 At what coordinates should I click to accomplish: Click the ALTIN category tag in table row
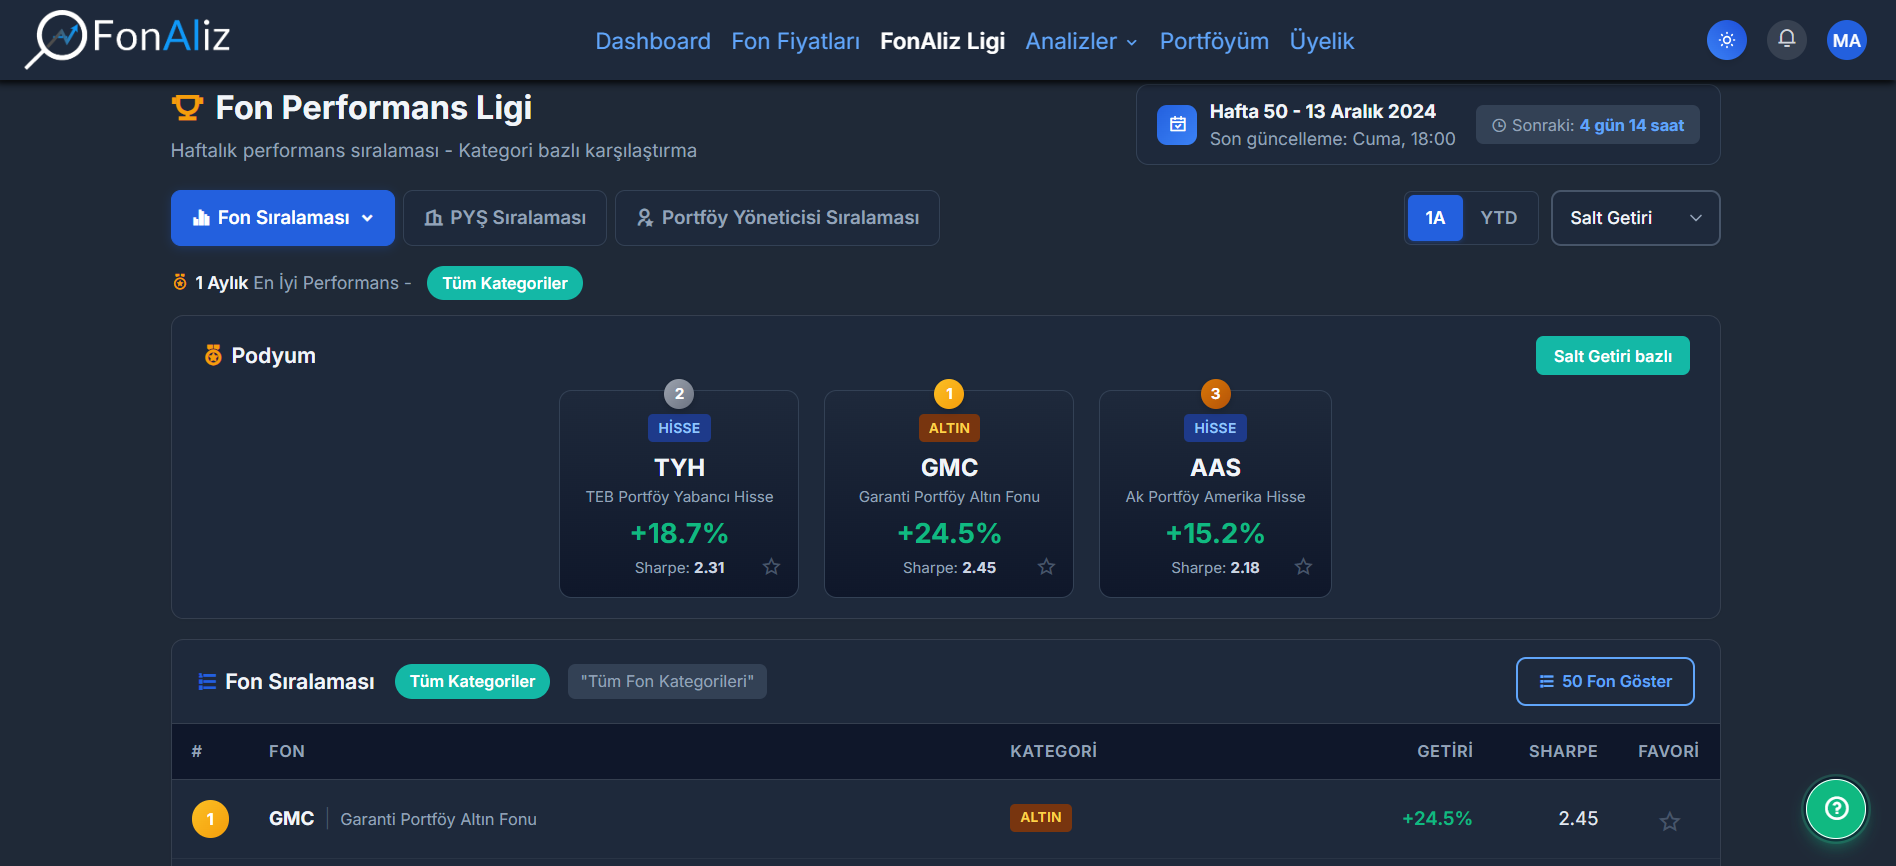tap(1041, 818)
